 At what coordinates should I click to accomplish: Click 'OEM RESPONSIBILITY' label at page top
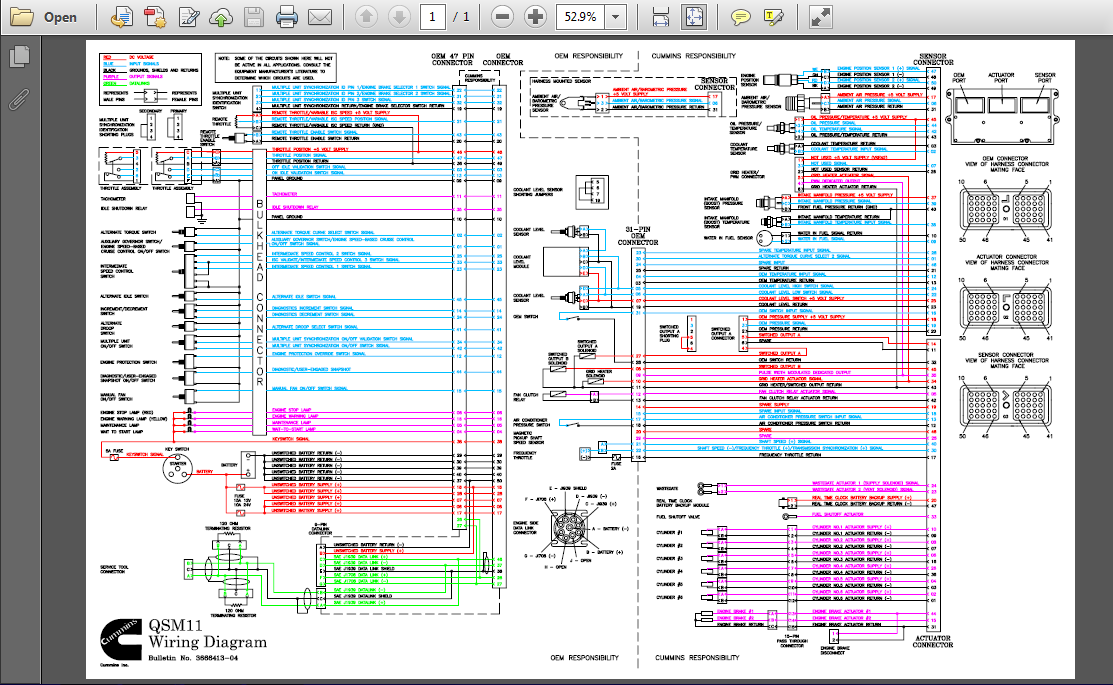588,55
